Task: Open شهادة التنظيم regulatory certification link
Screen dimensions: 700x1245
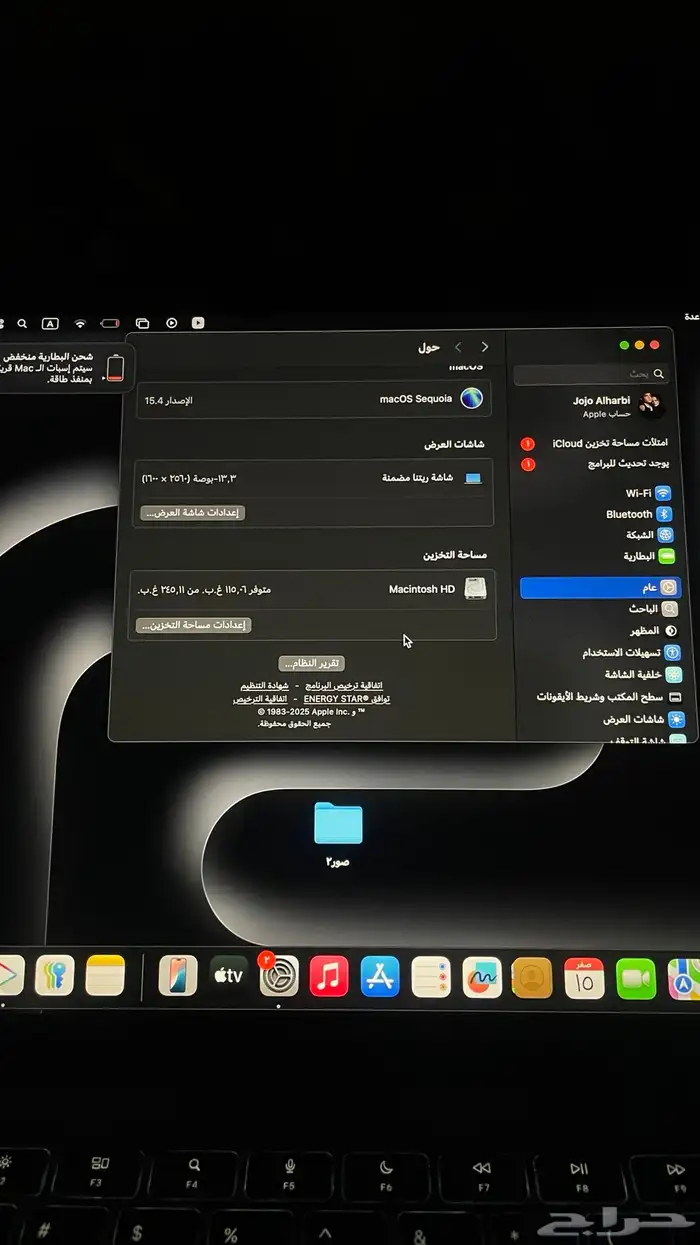Action: (x=264, y=686)
